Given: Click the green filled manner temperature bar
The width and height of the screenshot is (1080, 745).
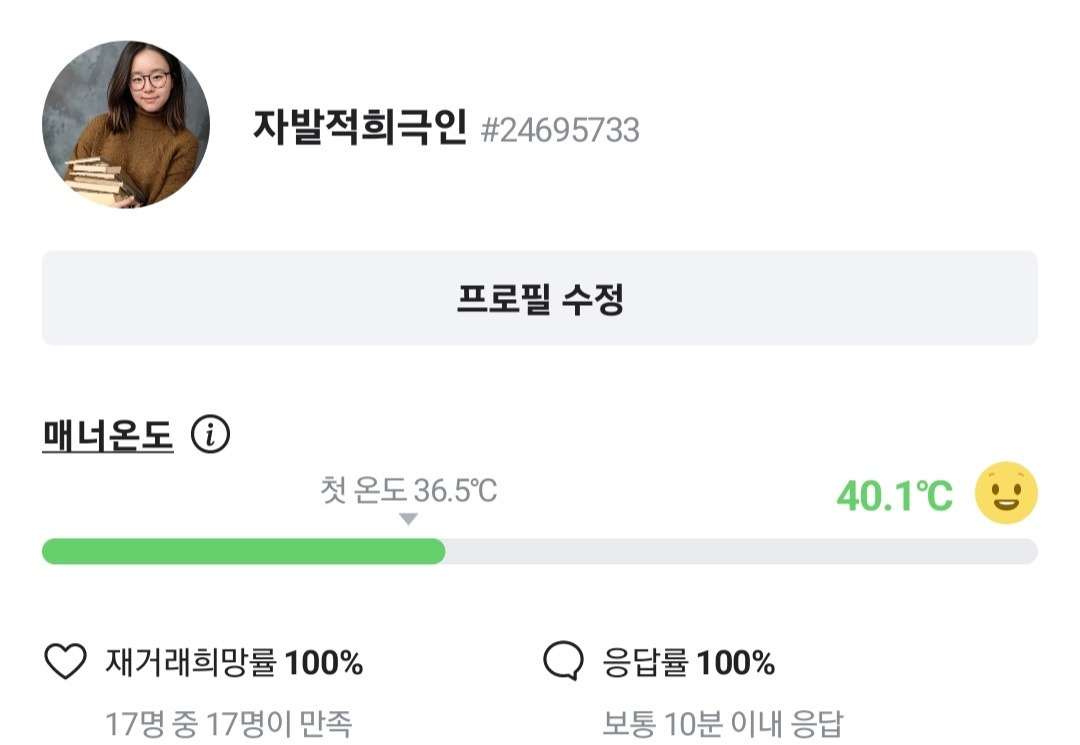Looking at the screenshot, I should (x=243, y=551).
